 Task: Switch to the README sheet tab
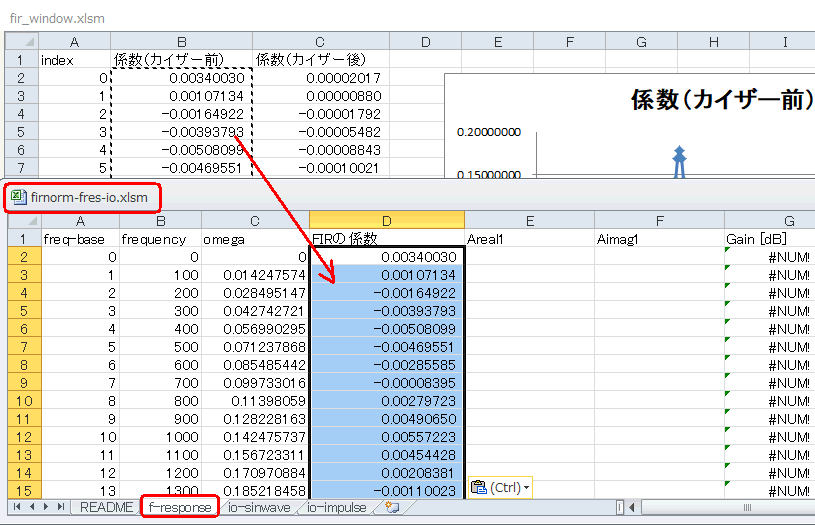pos(107,507)
